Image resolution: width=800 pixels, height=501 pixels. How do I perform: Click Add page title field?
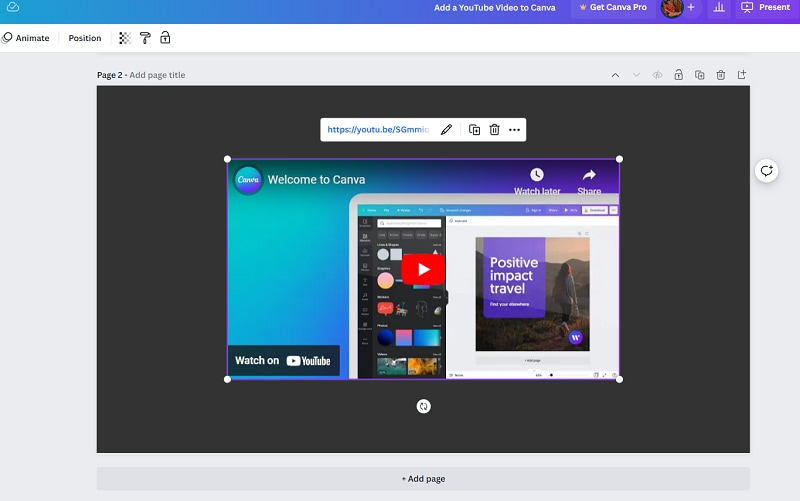click(x=157, y=75)
